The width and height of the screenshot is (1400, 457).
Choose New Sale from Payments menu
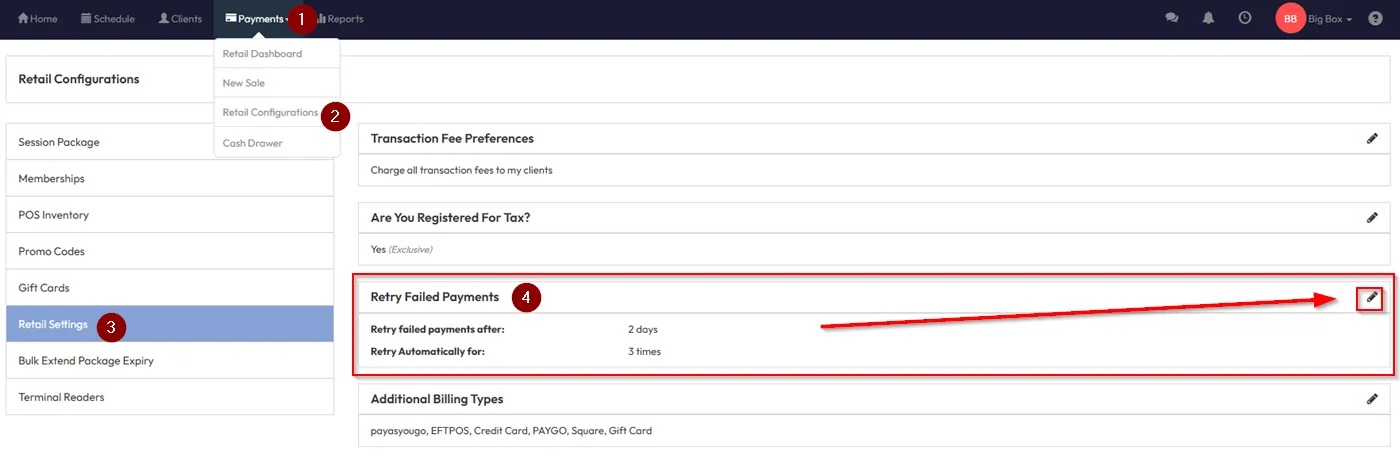[x=244, y=83]
